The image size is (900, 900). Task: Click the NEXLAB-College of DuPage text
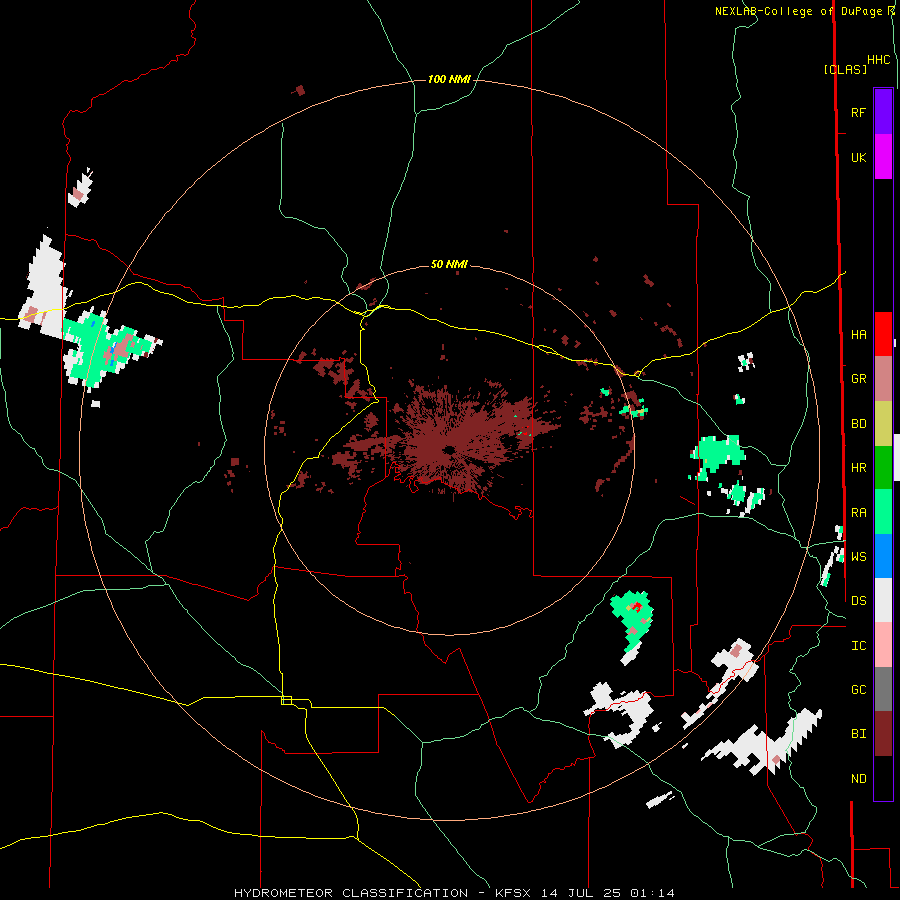(x=798, y=11)
